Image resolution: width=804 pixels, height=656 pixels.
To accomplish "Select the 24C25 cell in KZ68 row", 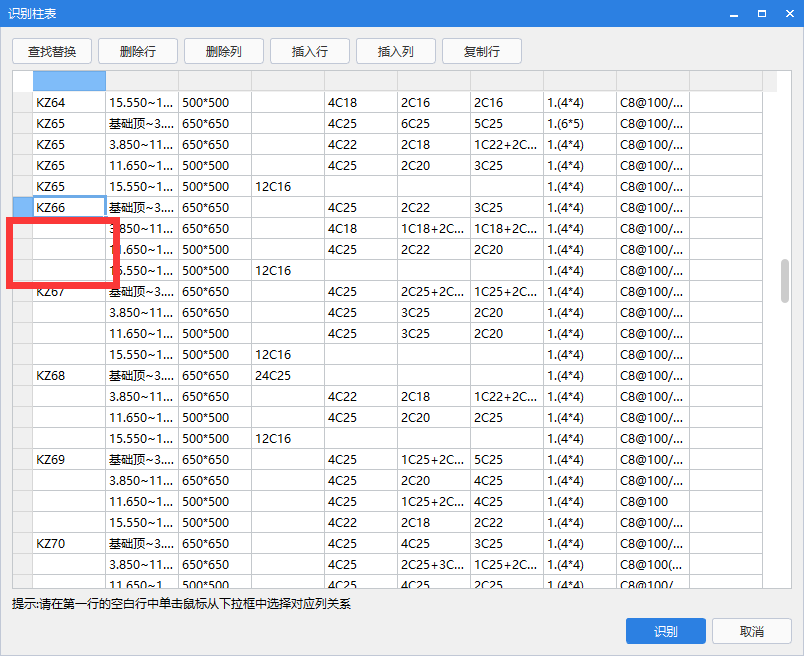I will [x=288, y=376].
